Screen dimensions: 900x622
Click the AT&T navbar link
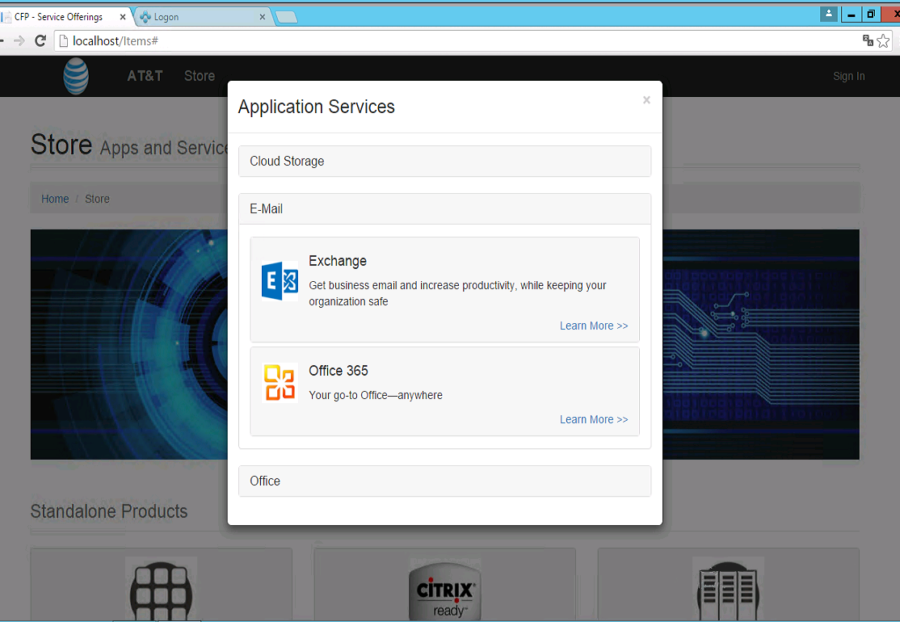coord(145,76)
